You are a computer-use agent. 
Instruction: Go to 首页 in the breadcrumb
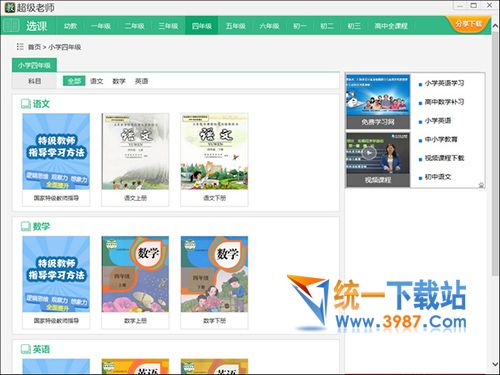(34, 47)
